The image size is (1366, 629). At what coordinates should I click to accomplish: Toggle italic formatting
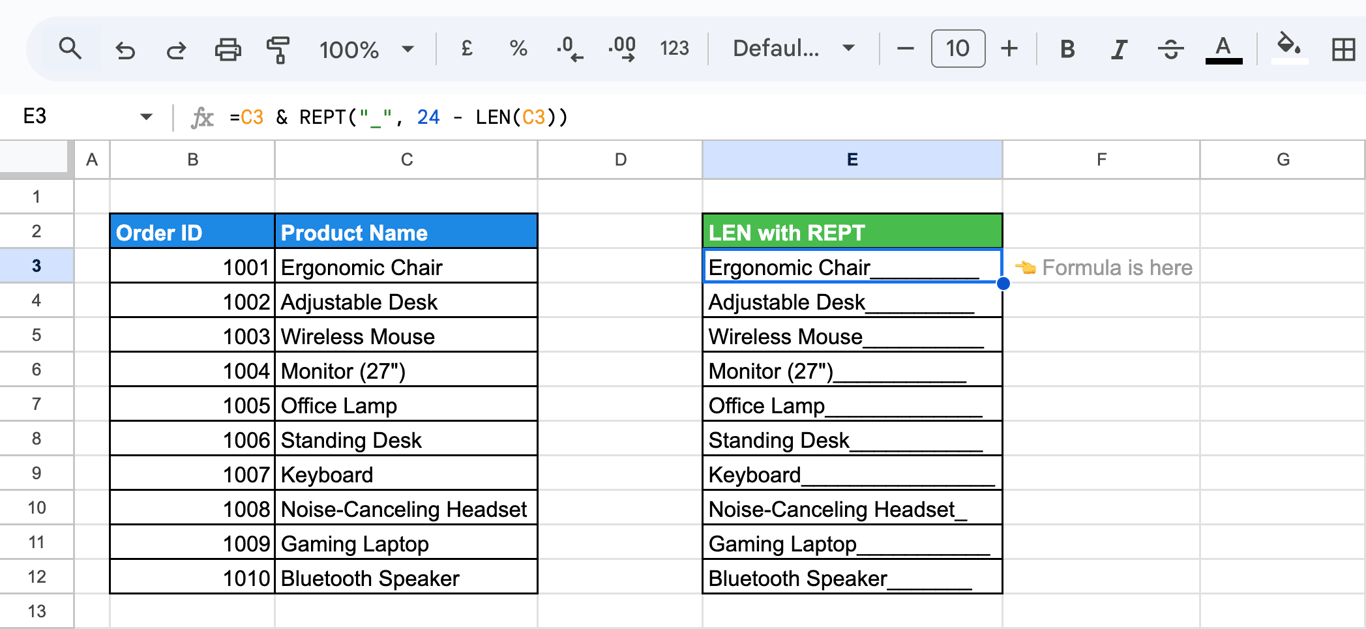click(1119, 49)
